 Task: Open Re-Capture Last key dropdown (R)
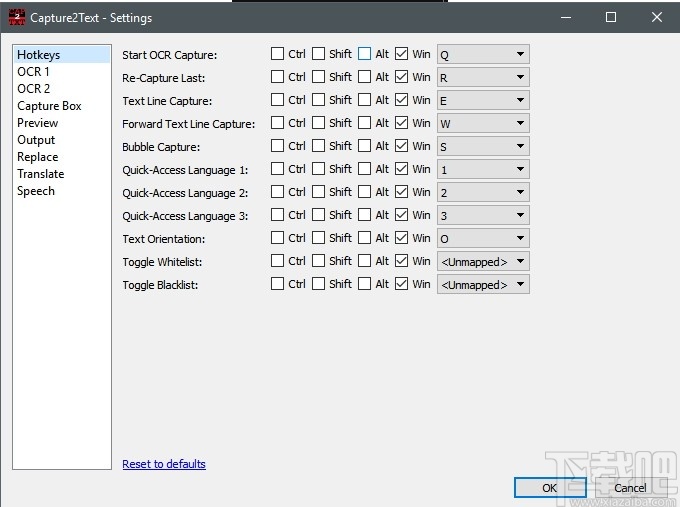pyautogui.click(x=483, y=77)
